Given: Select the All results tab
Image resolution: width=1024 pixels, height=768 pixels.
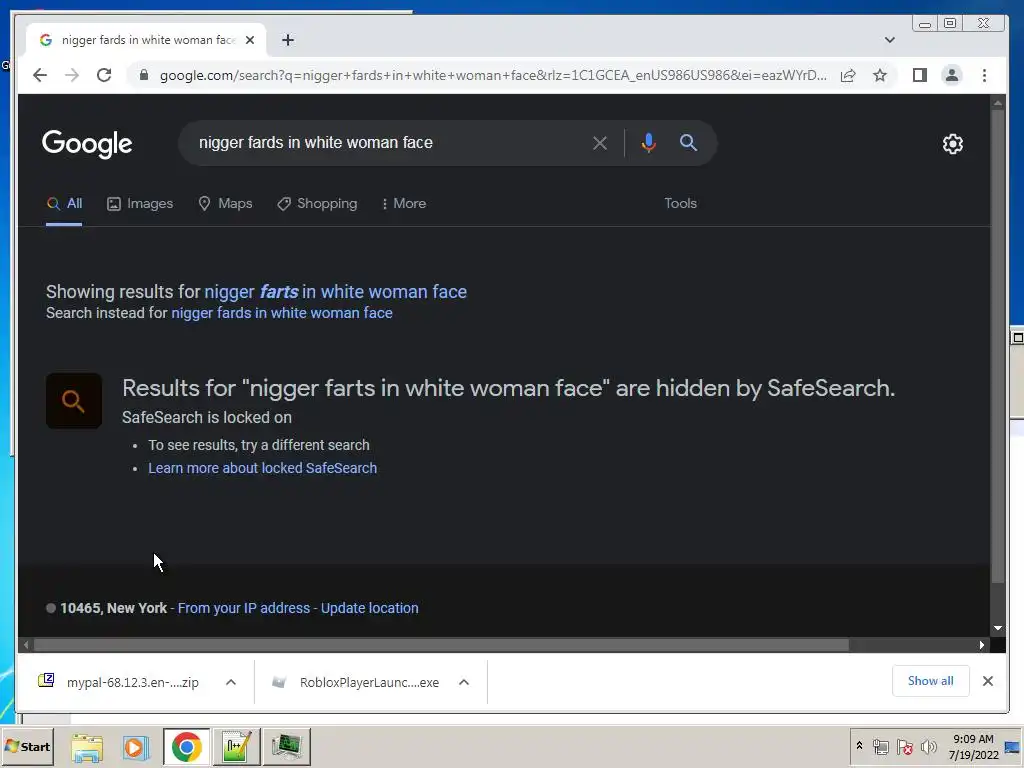Looking at the screenshot, I should [64, 204].
